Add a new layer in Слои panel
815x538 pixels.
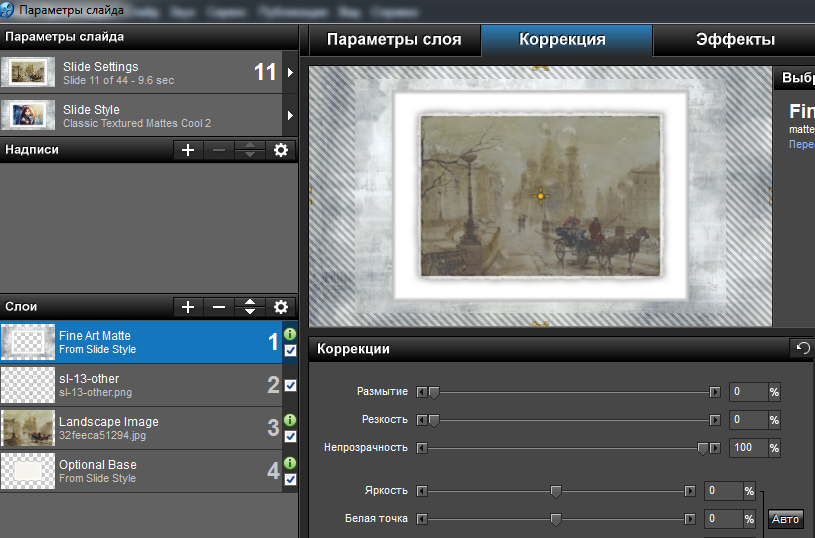coord(188,307)
